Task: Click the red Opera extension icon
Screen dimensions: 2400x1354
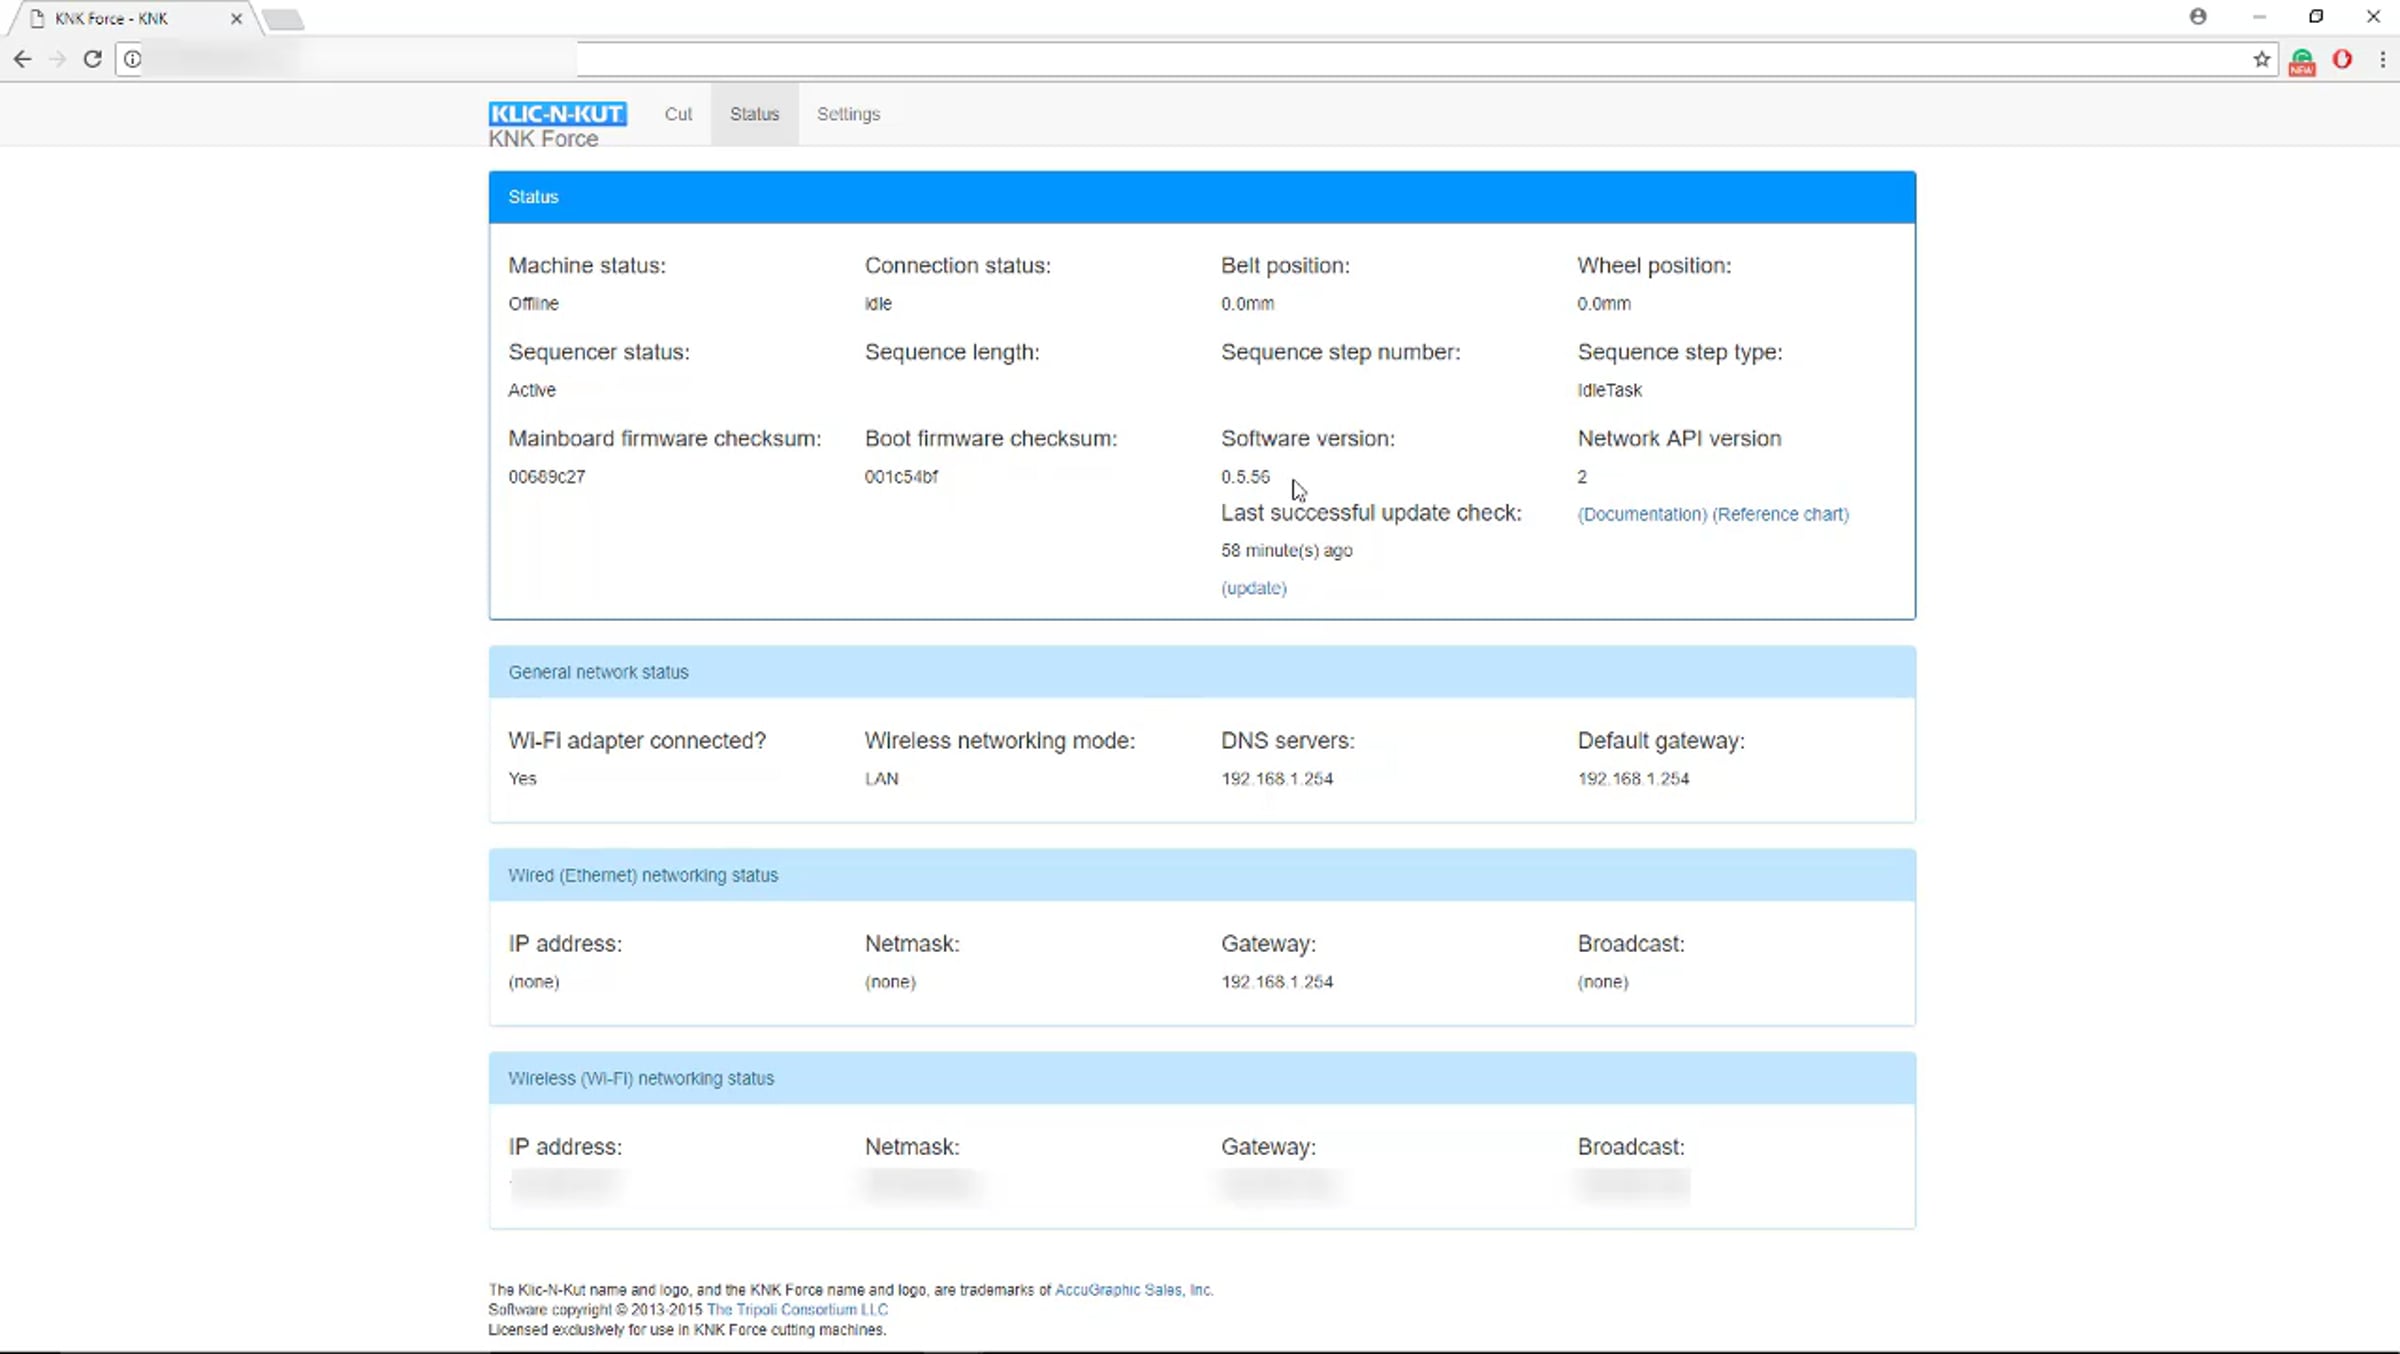Action: (x=2342, y=59)
